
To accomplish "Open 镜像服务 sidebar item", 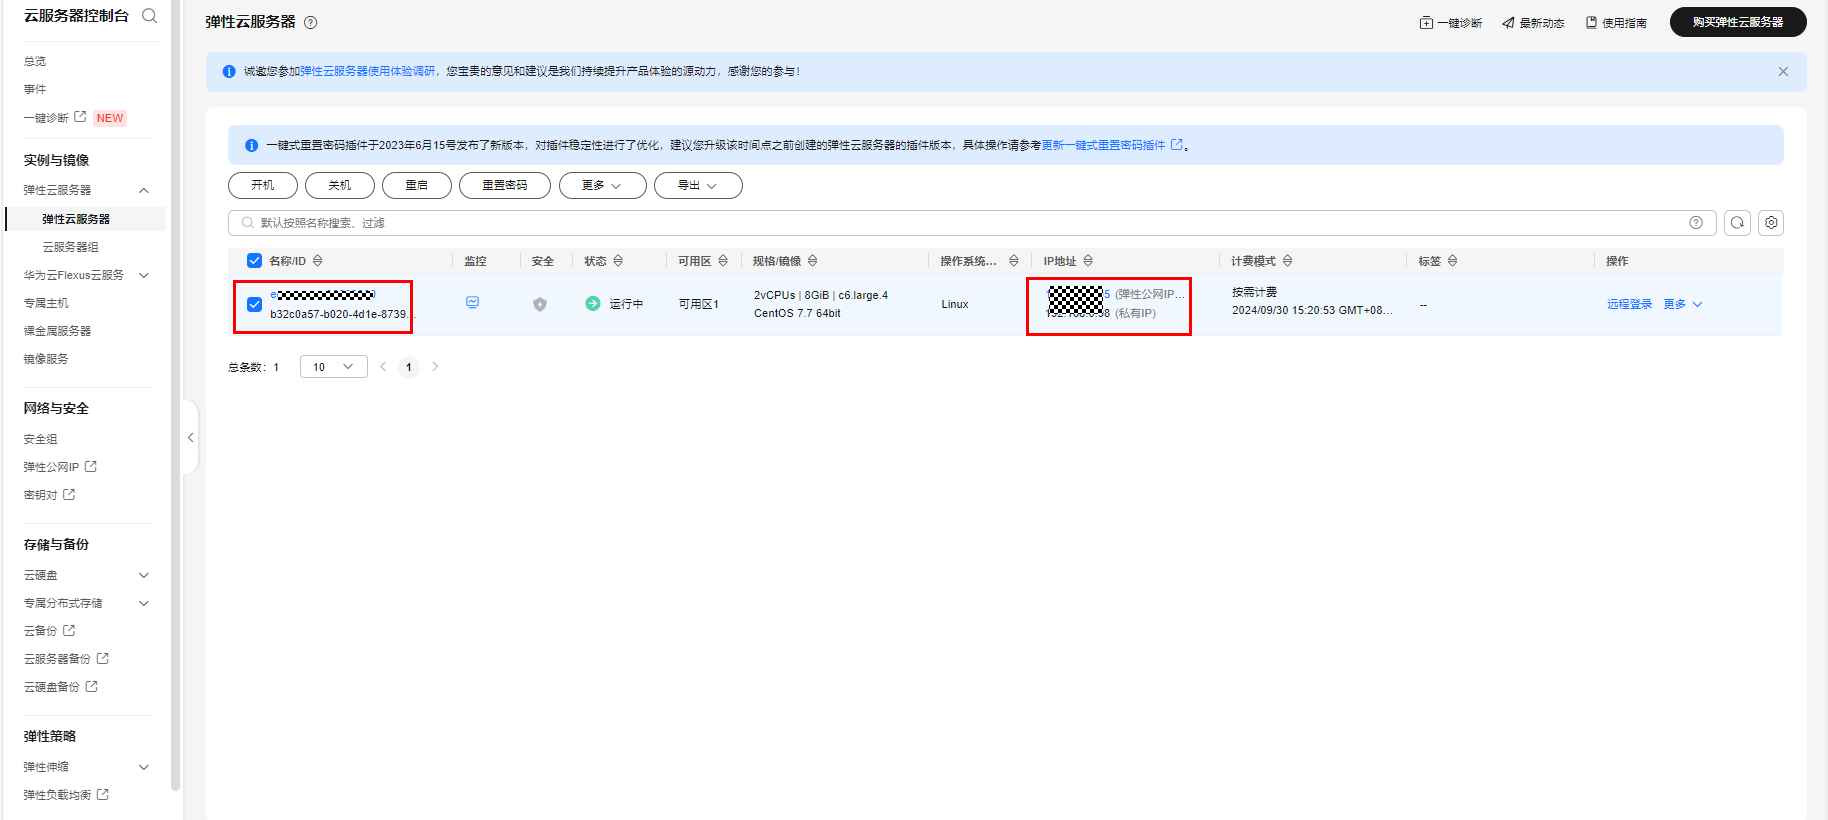I will point(46,359).
